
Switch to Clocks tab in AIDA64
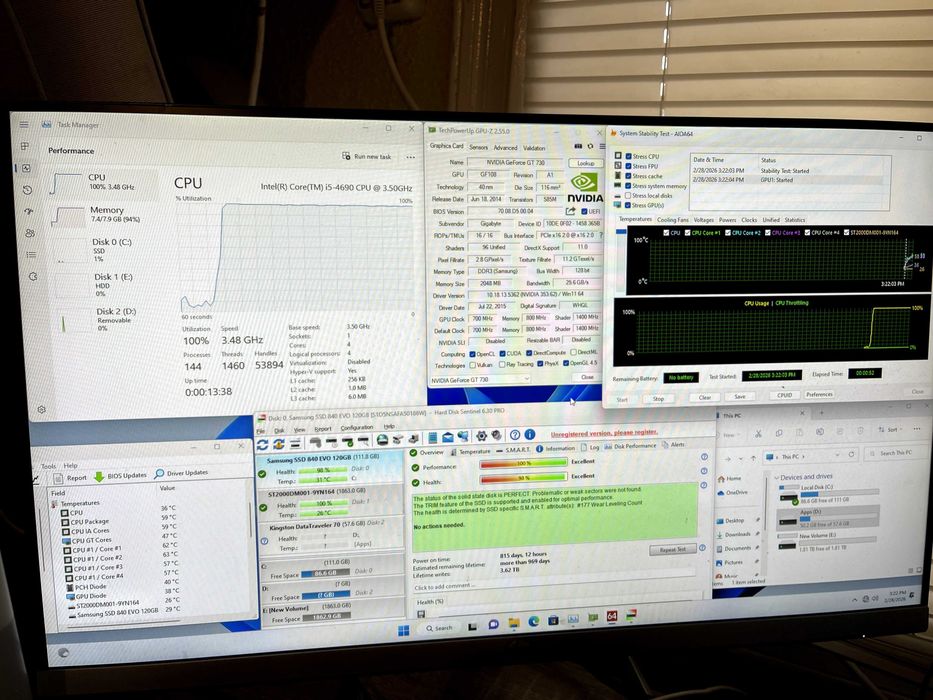point(749,220)
